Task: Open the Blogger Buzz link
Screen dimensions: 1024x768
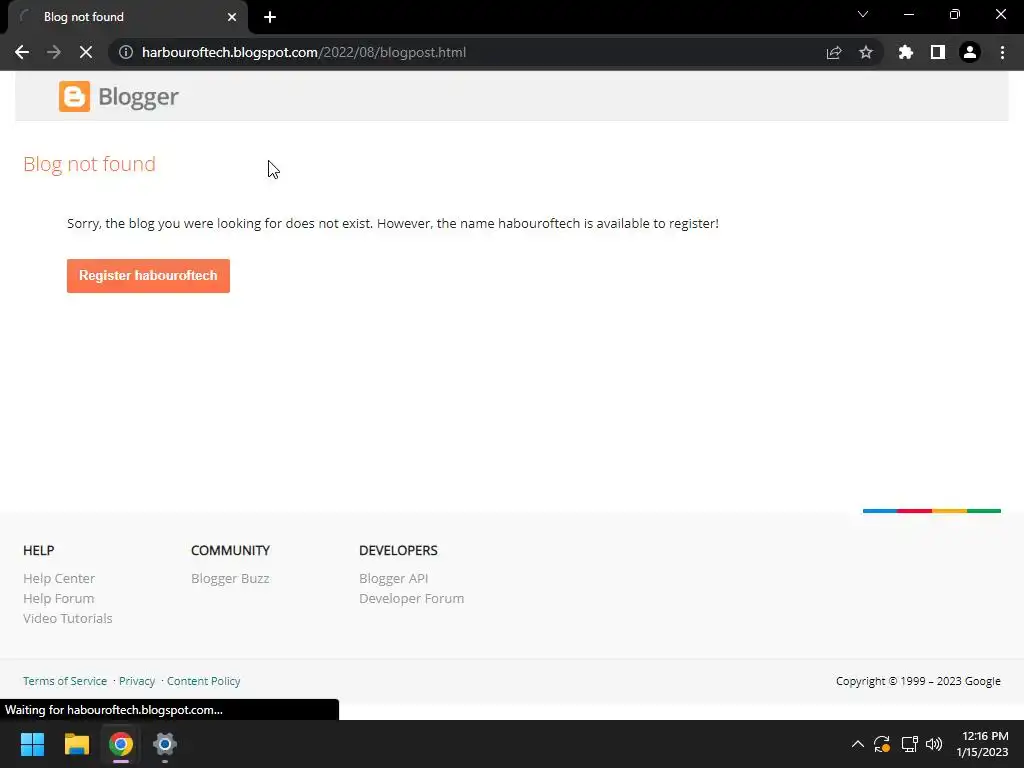Action: (230, 579)
